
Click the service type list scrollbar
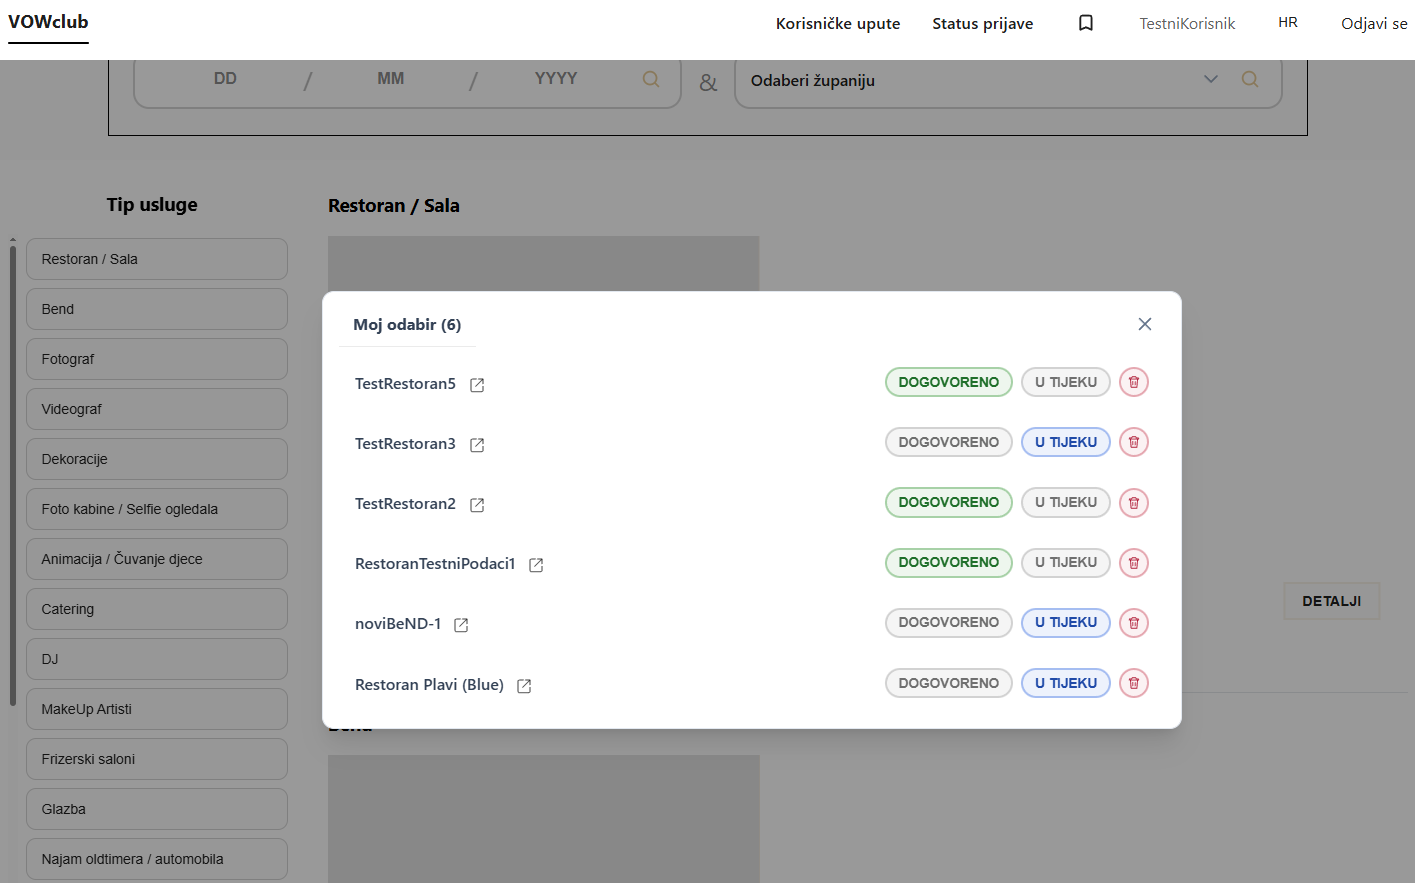pyautogui.click(x=13, y=470)
